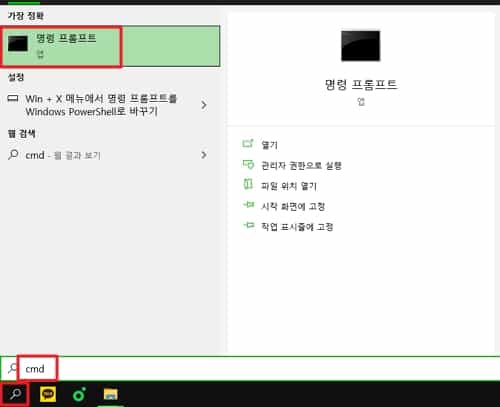Click the magnifier icon in search box
Viewport: 500px width, 407px height.
click(12, 368)
